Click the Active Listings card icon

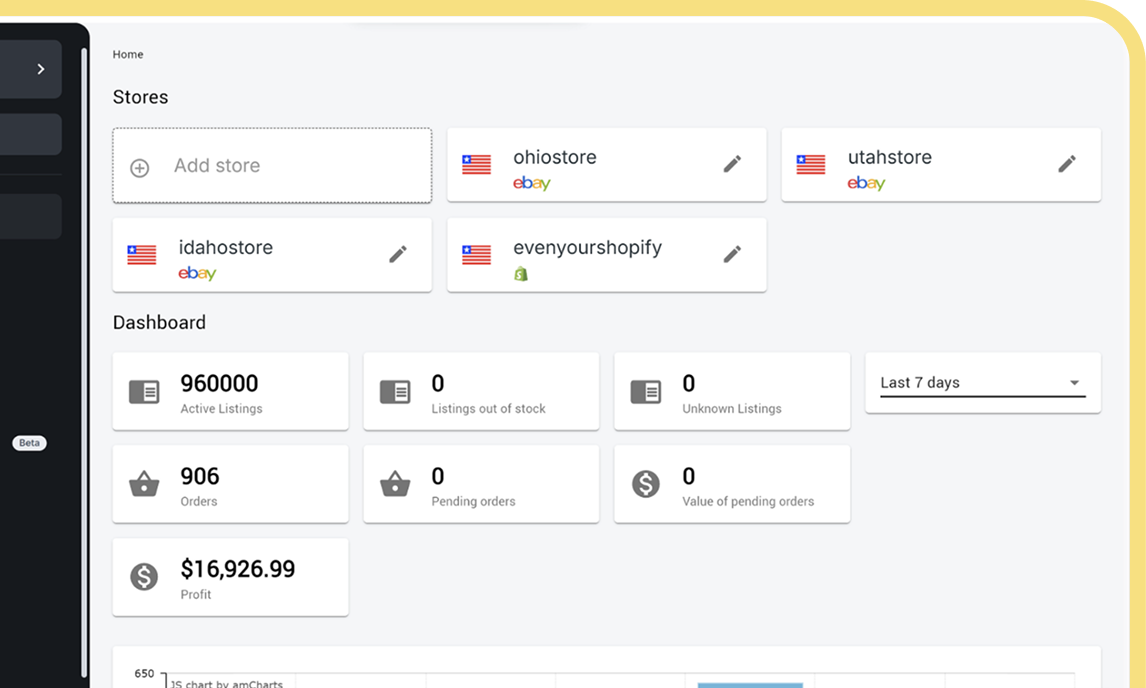point(144,391)
